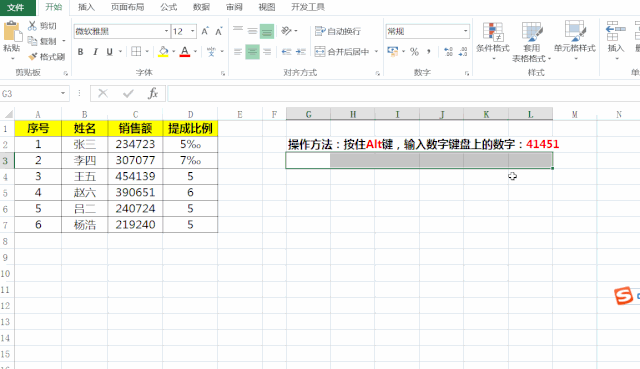640x369 pixels.
Task: Select column G header
Action: 308,114
